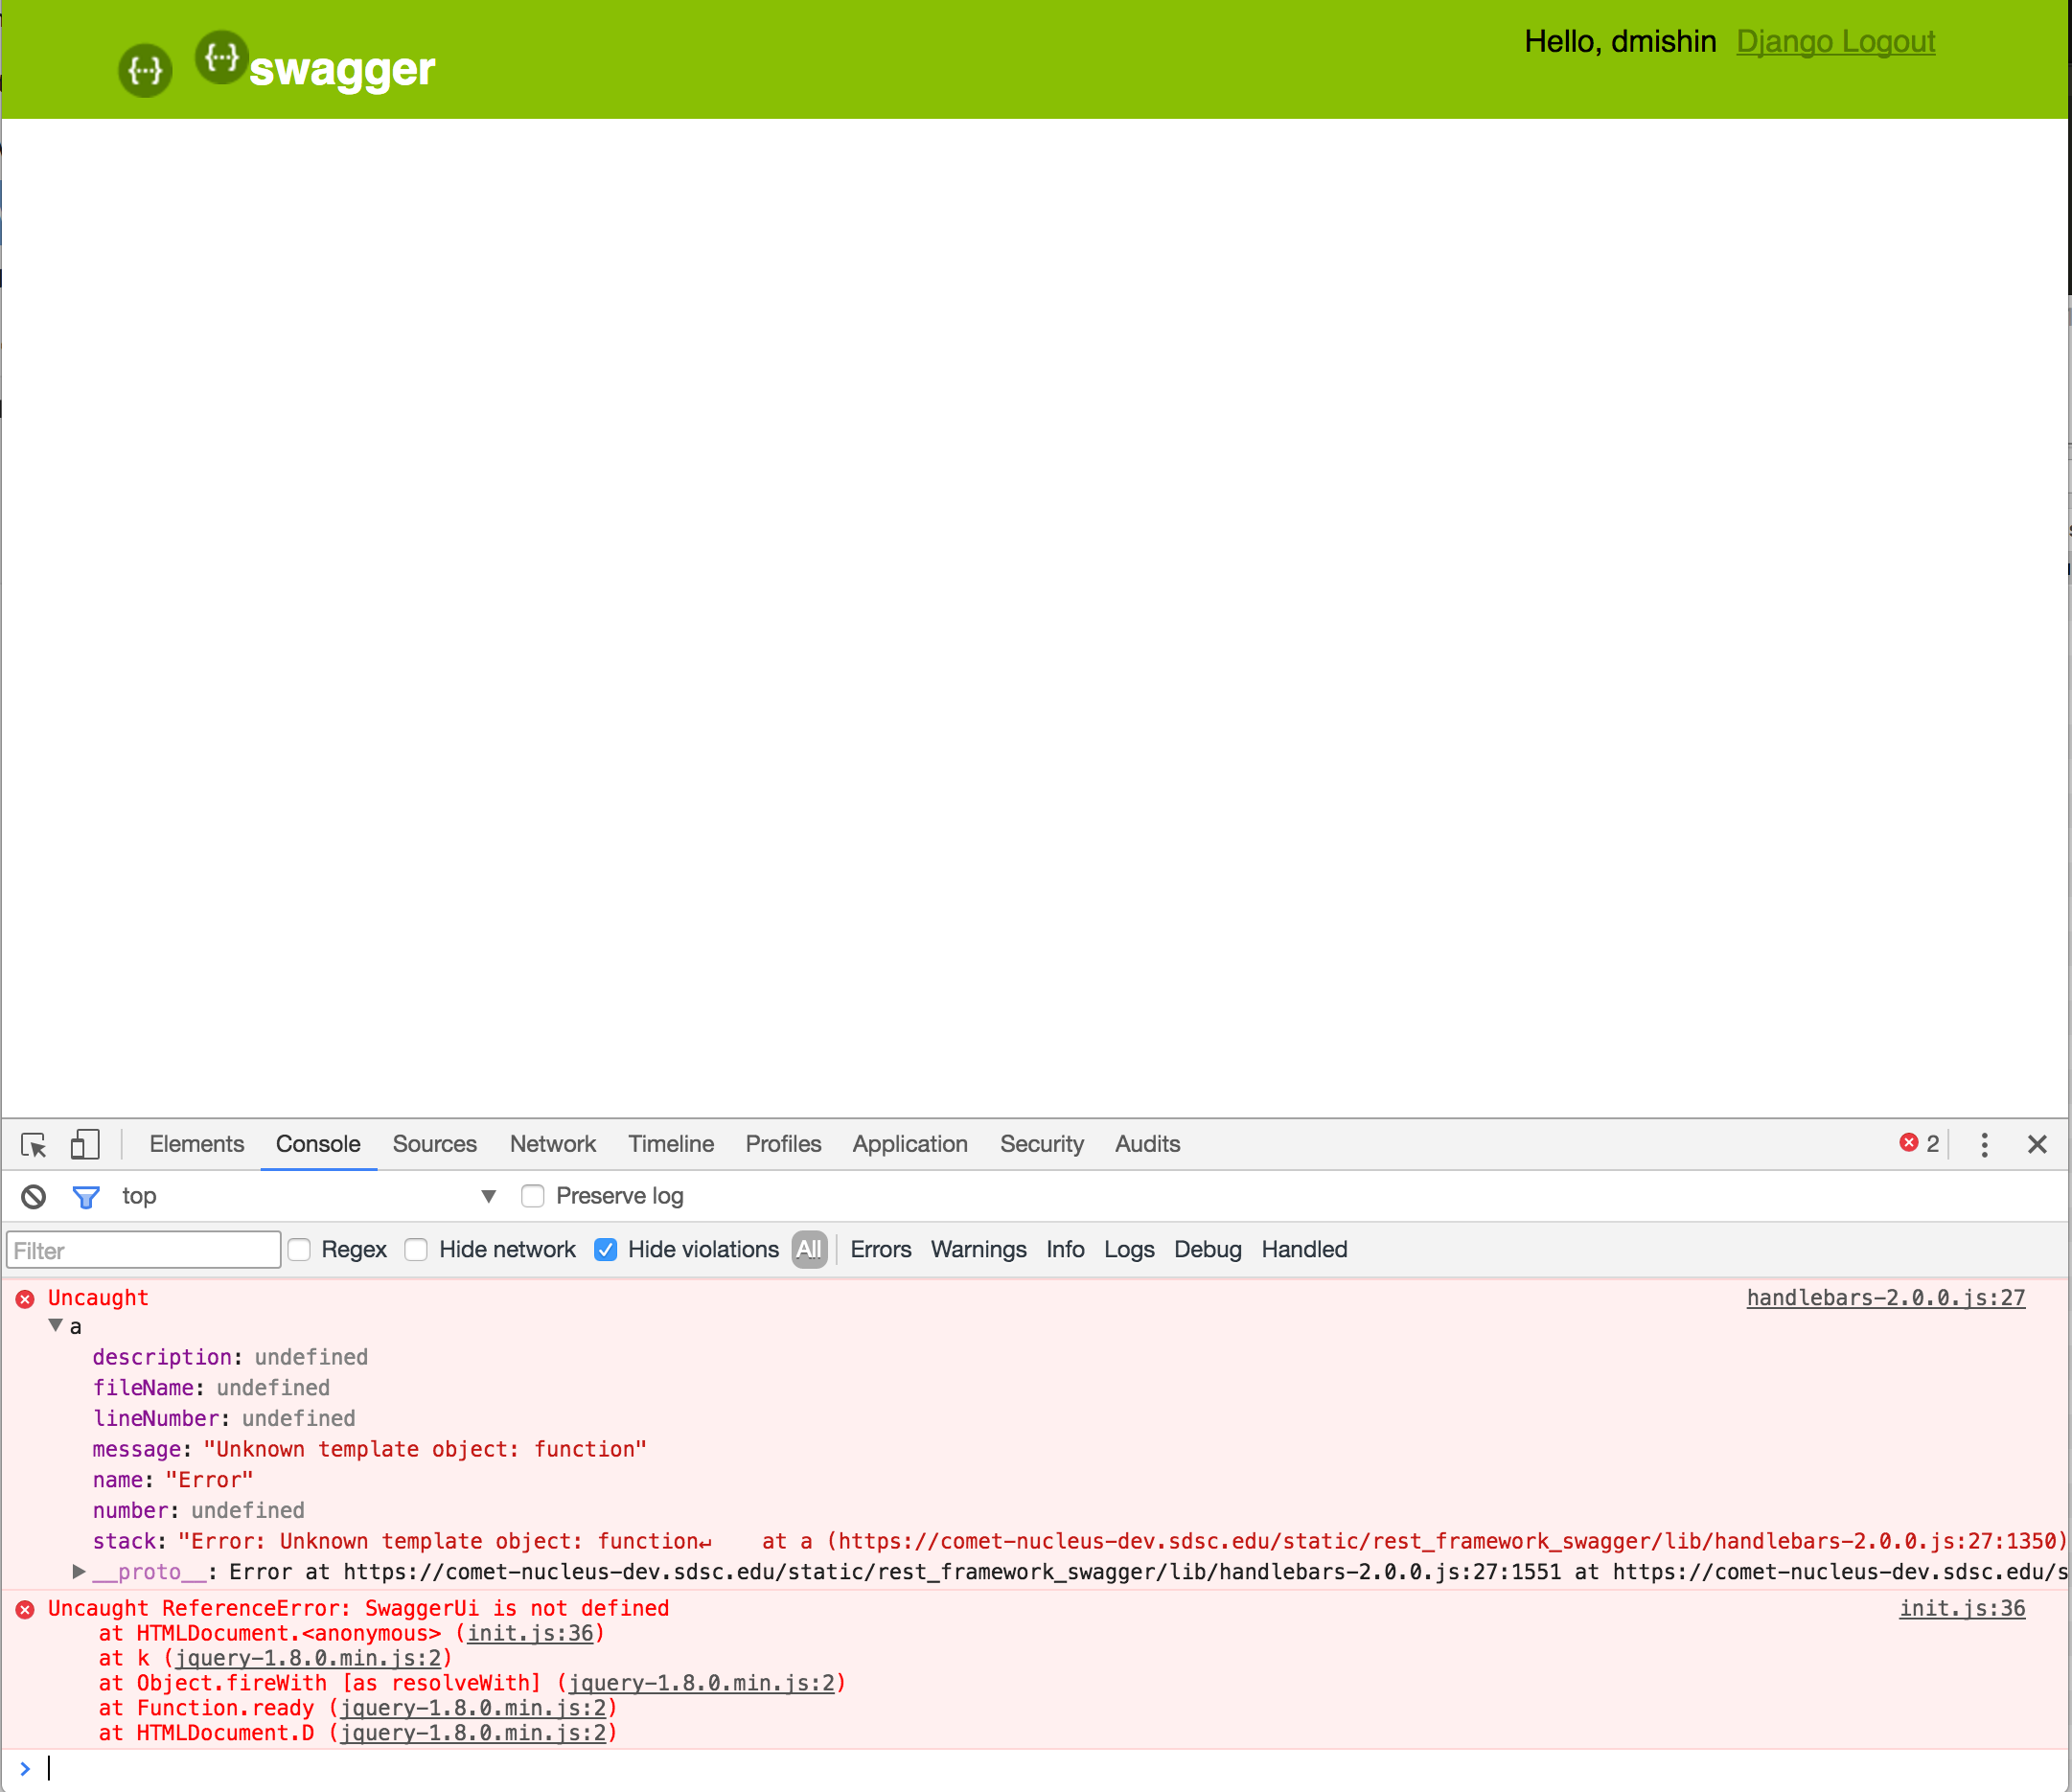Switch to the Network tab
2072x1792 pixels.
coord(552,1144)
